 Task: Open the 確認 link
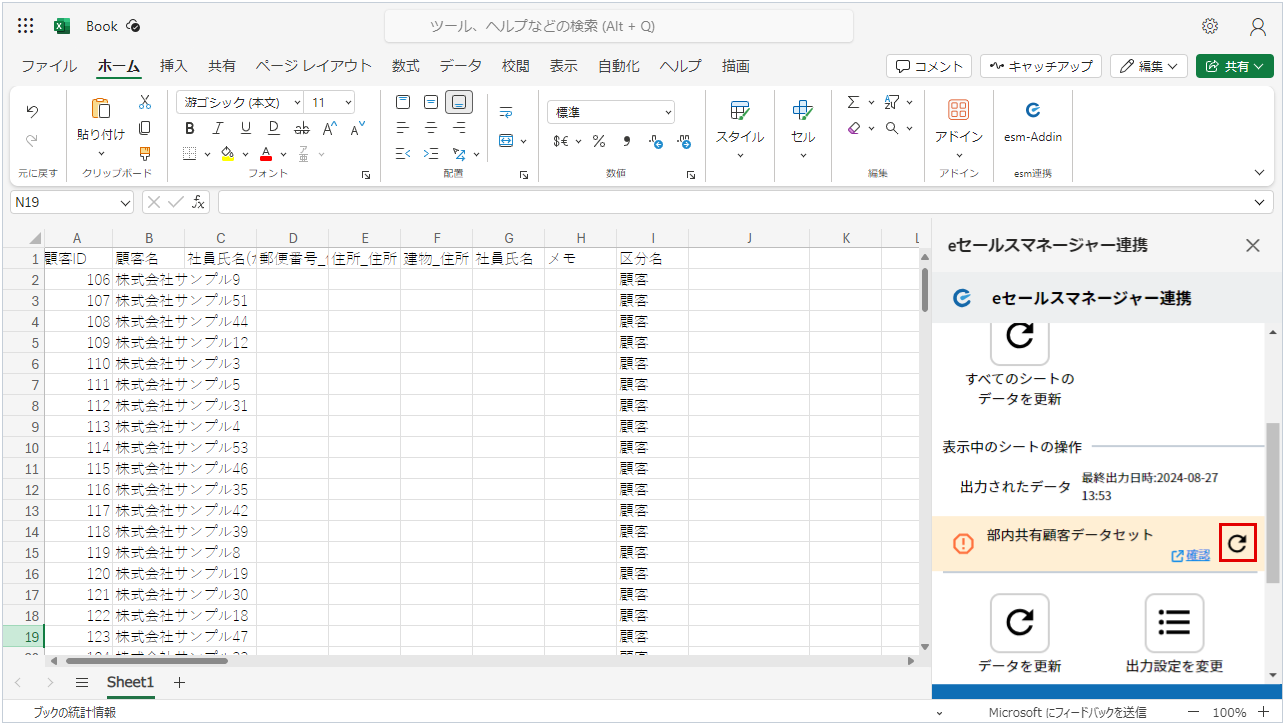tap(1190, 555)
